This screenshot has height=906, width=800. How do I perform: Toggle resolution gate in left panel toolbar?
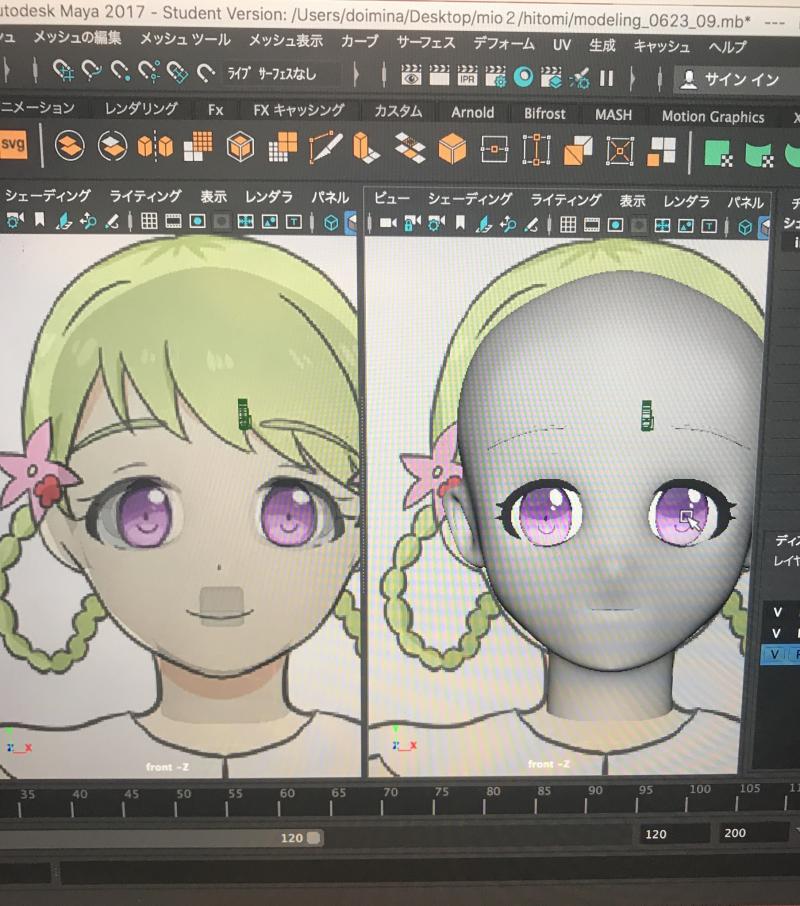click(198, 221)
